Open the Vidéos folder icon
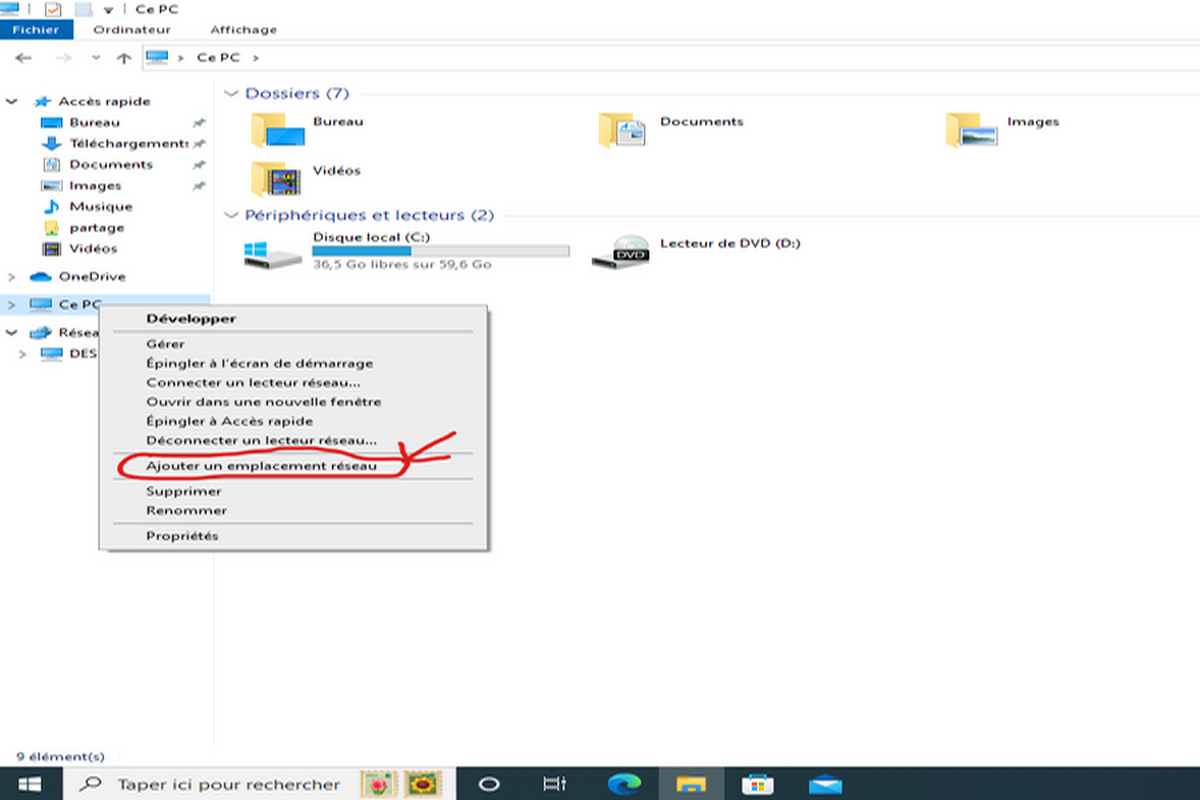The width and height of the screenshot is (1200, 800). [x=276, y=179]
